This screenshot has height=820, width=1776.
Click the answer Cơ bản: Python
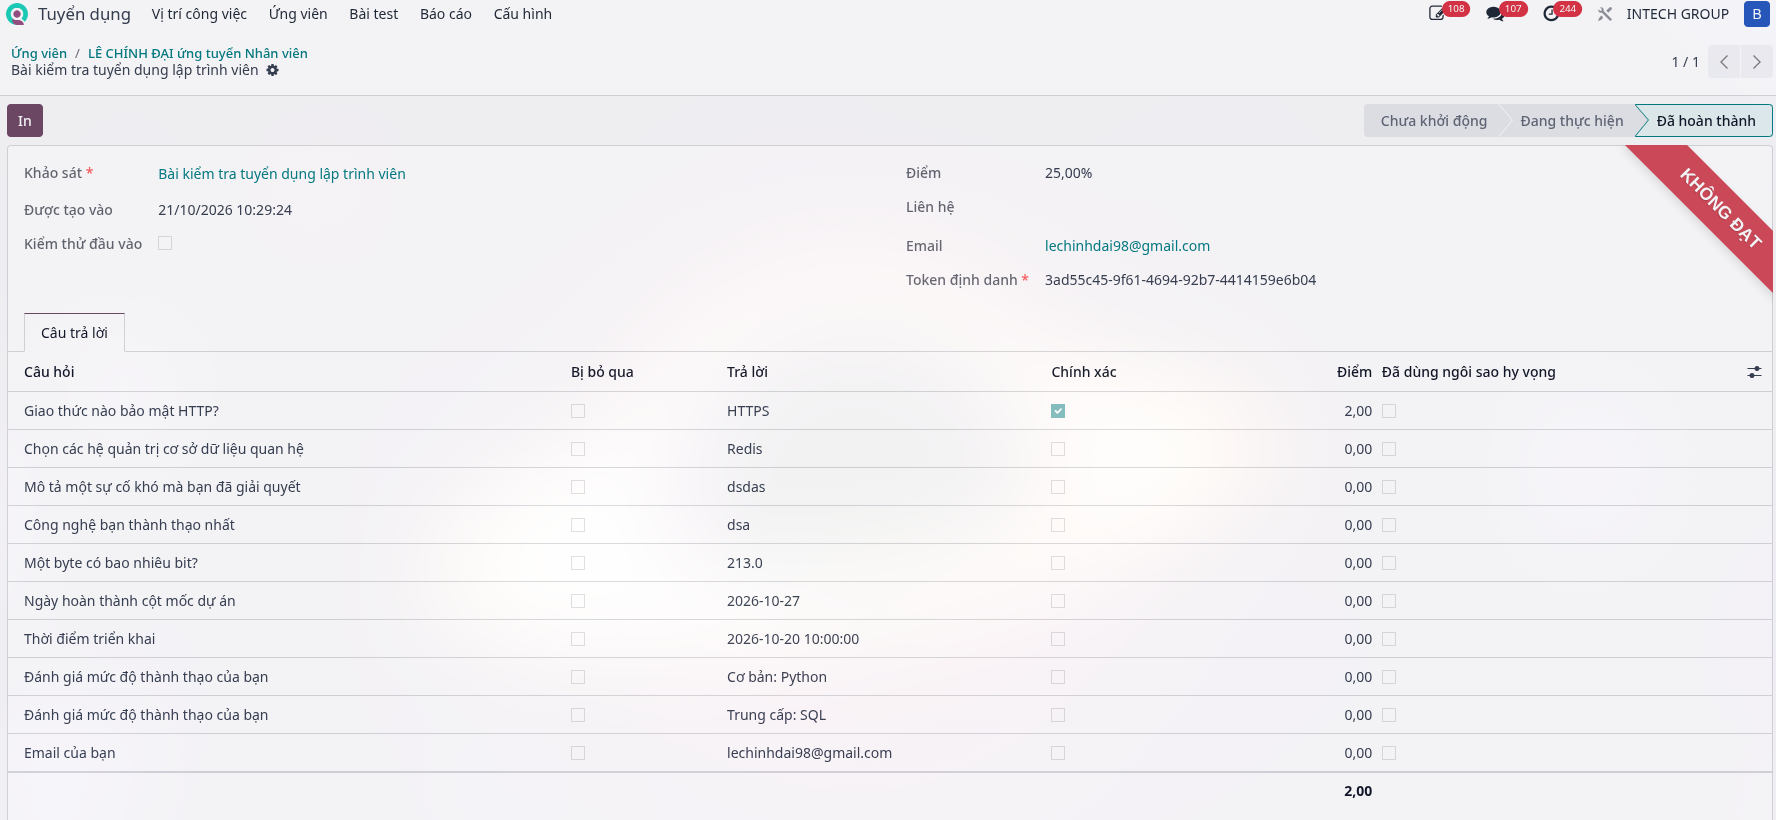coord(777,677)
